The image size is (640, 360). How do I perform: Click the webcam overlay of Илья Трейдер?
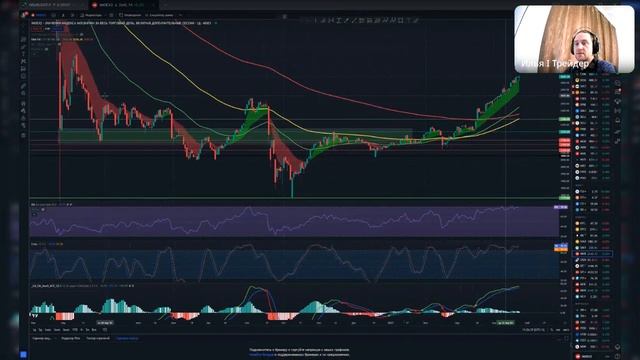pyautogui.click(x=574, y=39)
